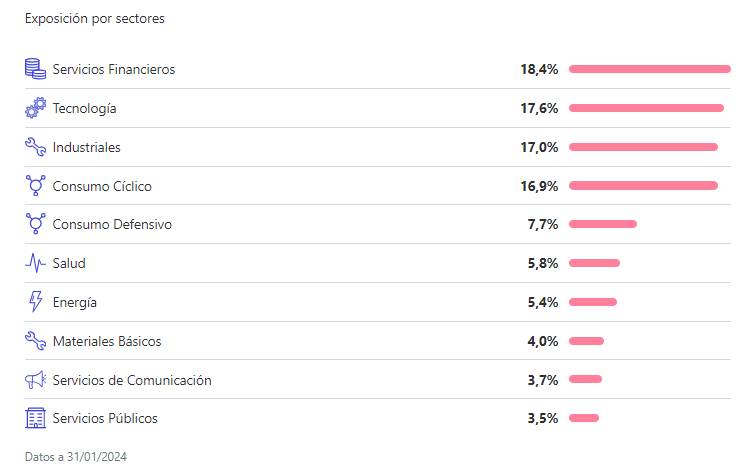Image resolution: width=754 pixels, height=469 pixels.
Task: Click the Exposición por sectores heading
Action: tap(95, 19)
